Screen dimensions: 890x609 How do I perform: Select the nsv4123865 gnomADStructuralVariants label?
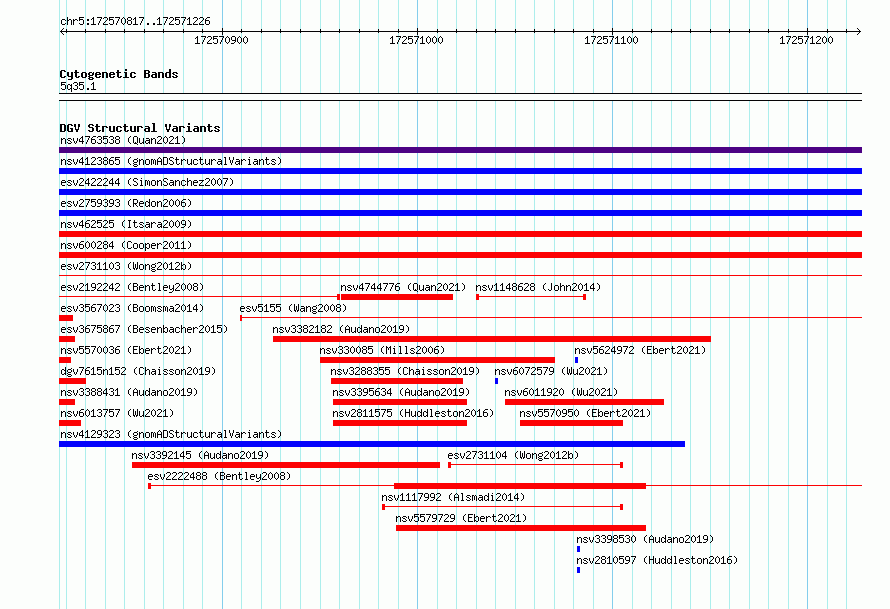[x=171, y=161]
